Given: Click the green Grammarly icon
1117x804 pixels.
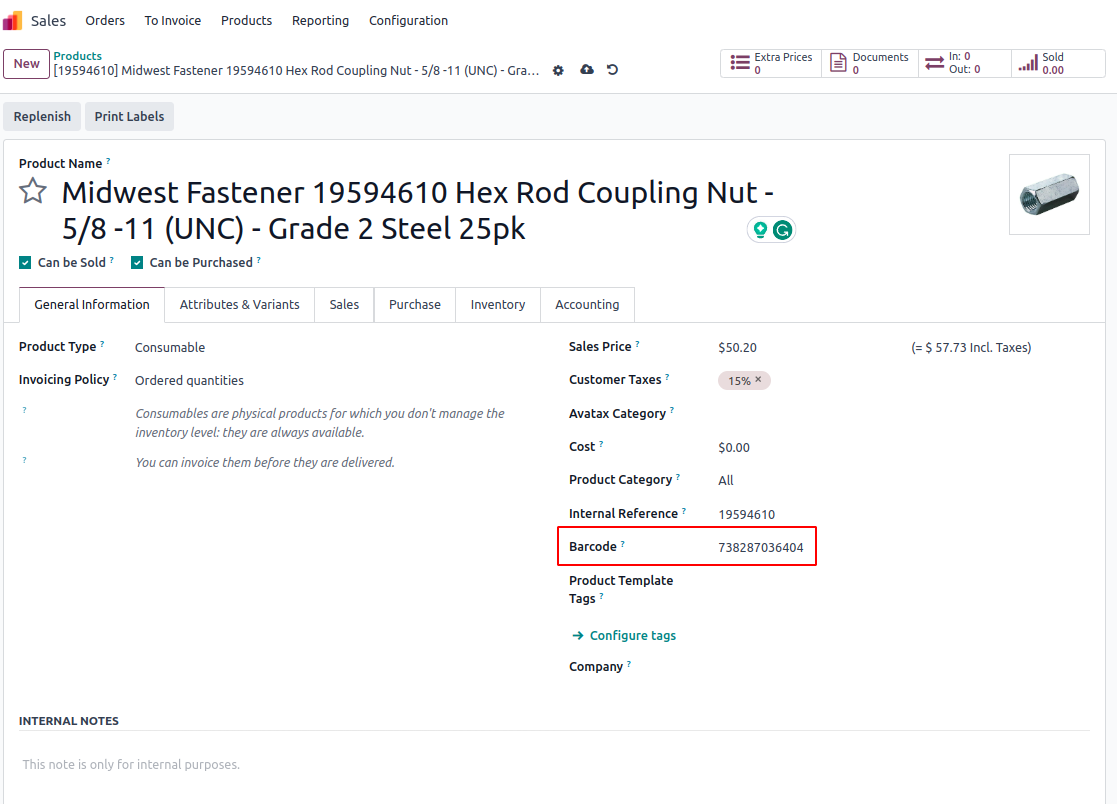Looking at the screenshot, I should tap(782, 230).
